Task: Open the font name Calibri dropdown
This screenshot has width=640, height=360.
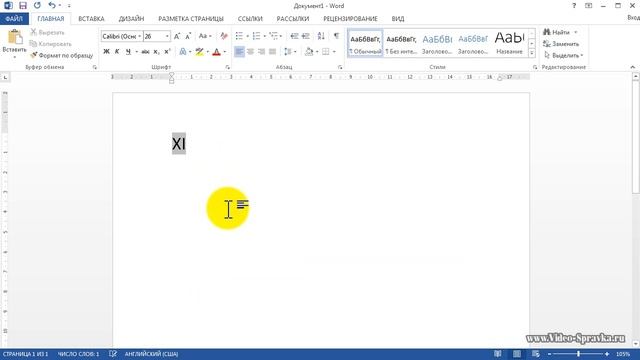Action: click(139, 36)
